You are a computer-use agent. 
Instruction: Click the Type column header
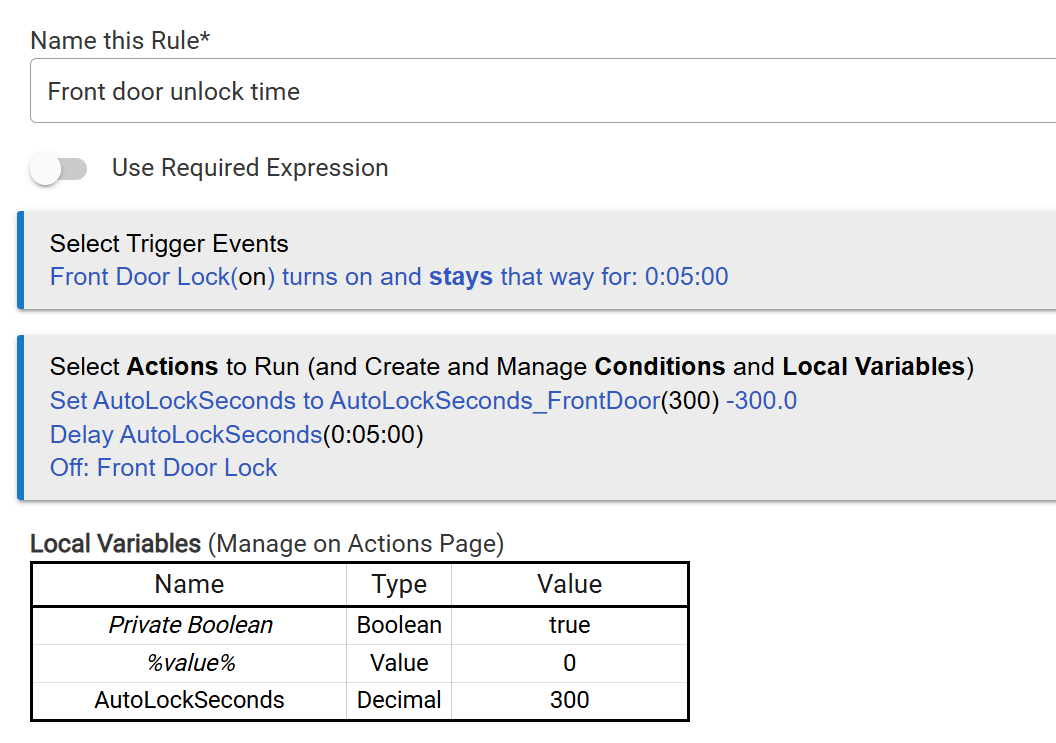[x=399, y=584]
